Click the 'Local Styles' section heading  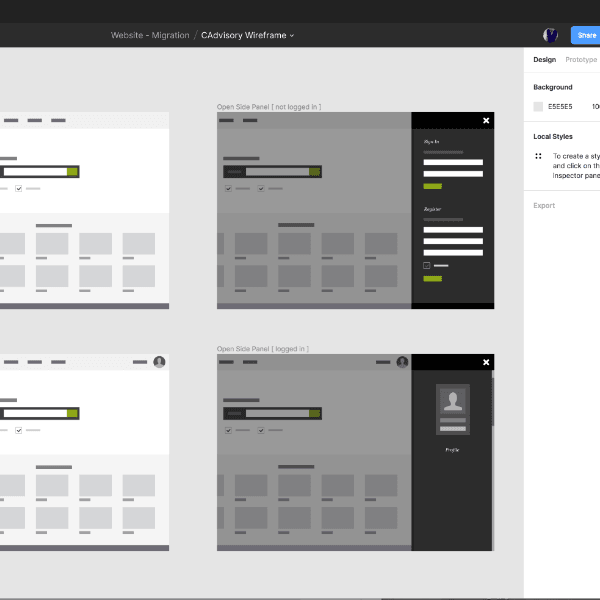553,137
